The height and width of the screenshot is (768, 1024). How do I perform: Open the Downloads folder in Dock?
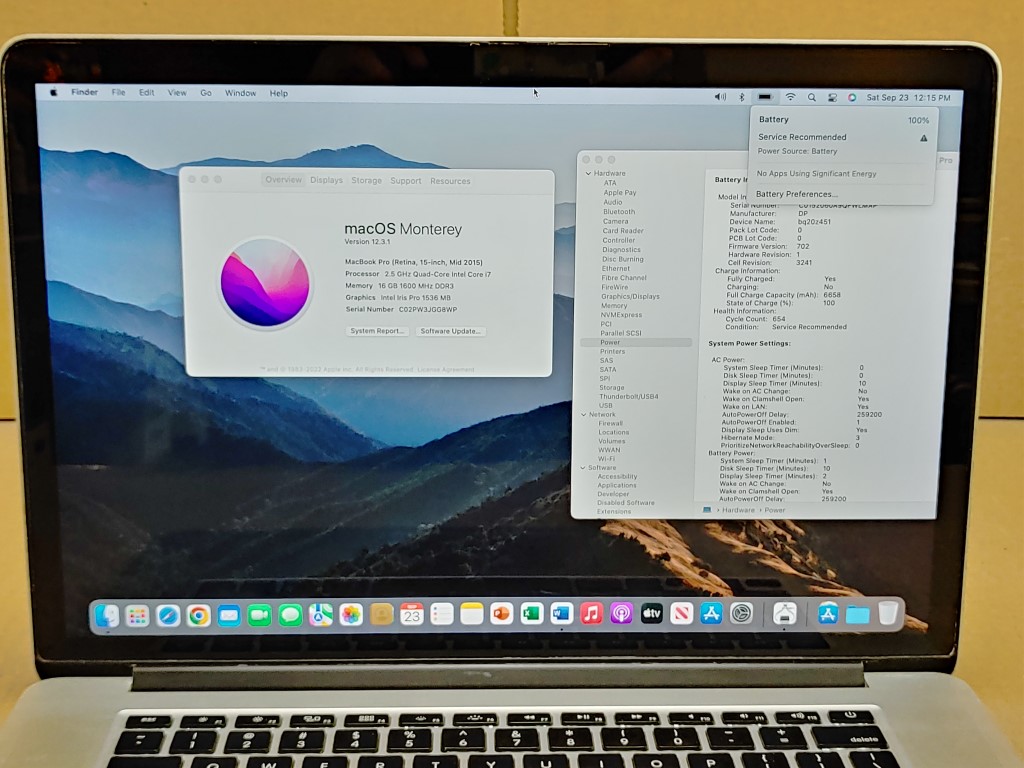coord(857,615)
